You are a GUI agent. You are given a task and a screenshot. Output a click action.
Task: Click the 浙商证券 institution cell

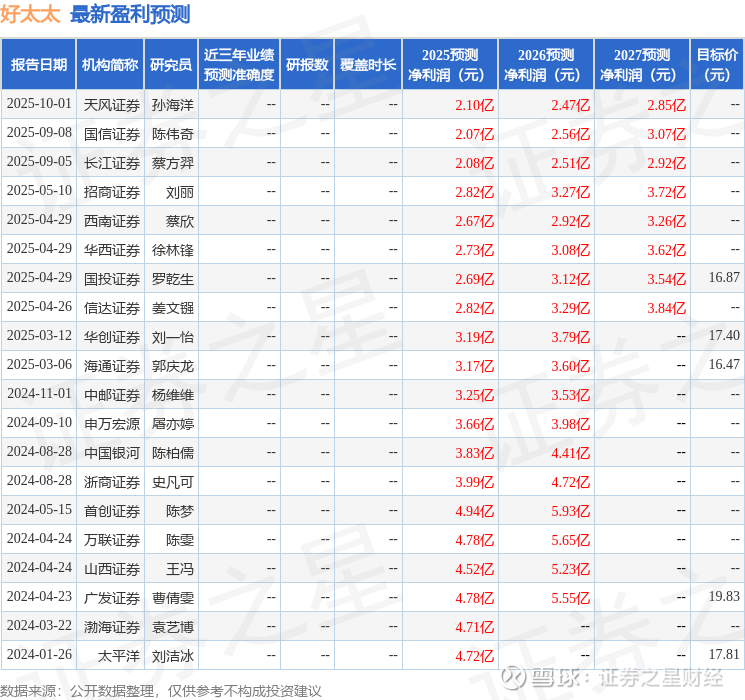click(112, 482)
